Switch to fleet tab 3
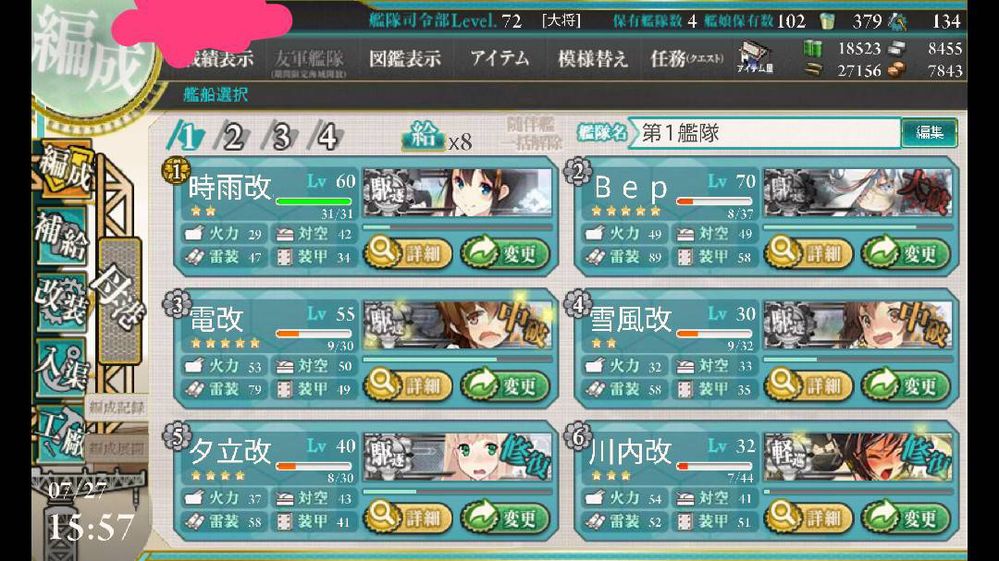Screen dimensions: 999x561 point(279,136)
